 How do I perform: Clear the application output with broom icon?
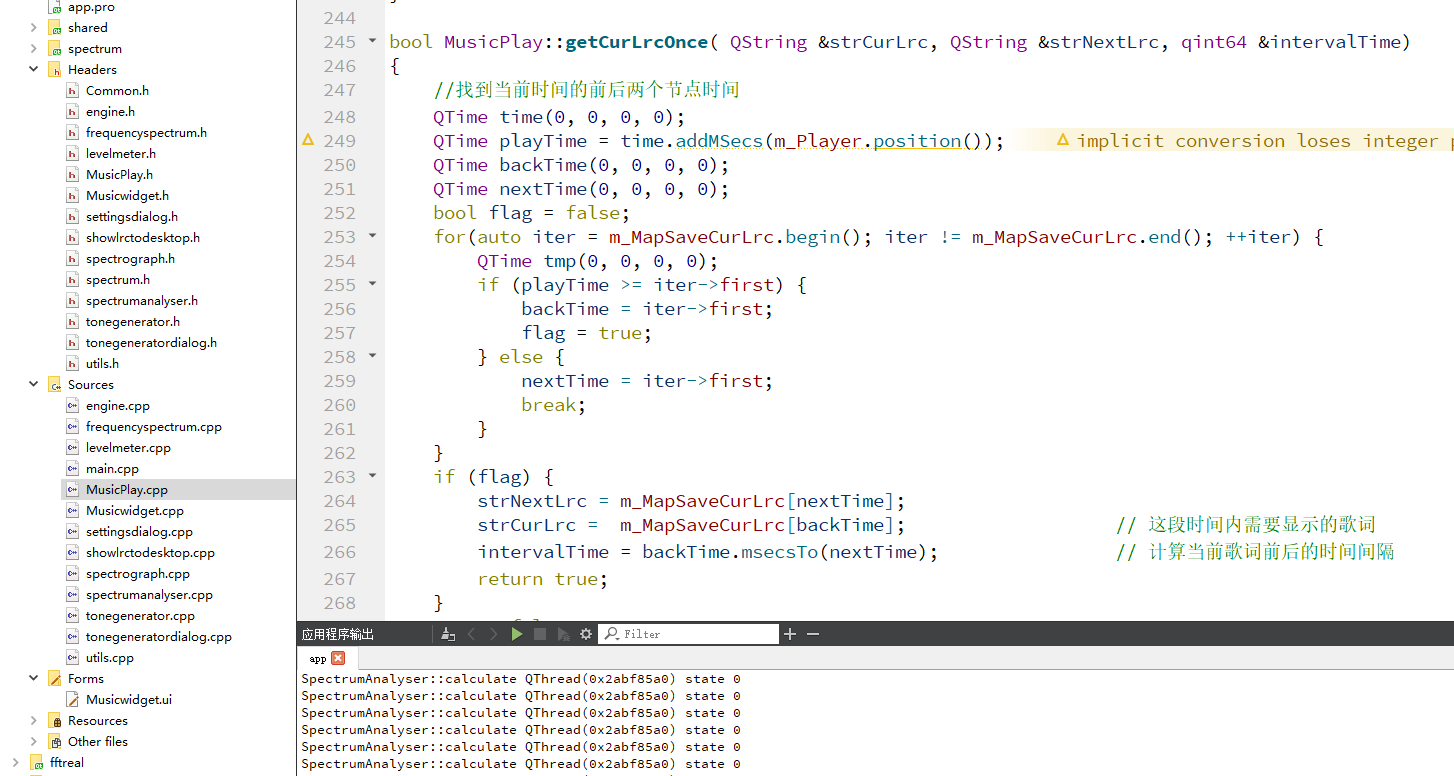coord(448,634)
